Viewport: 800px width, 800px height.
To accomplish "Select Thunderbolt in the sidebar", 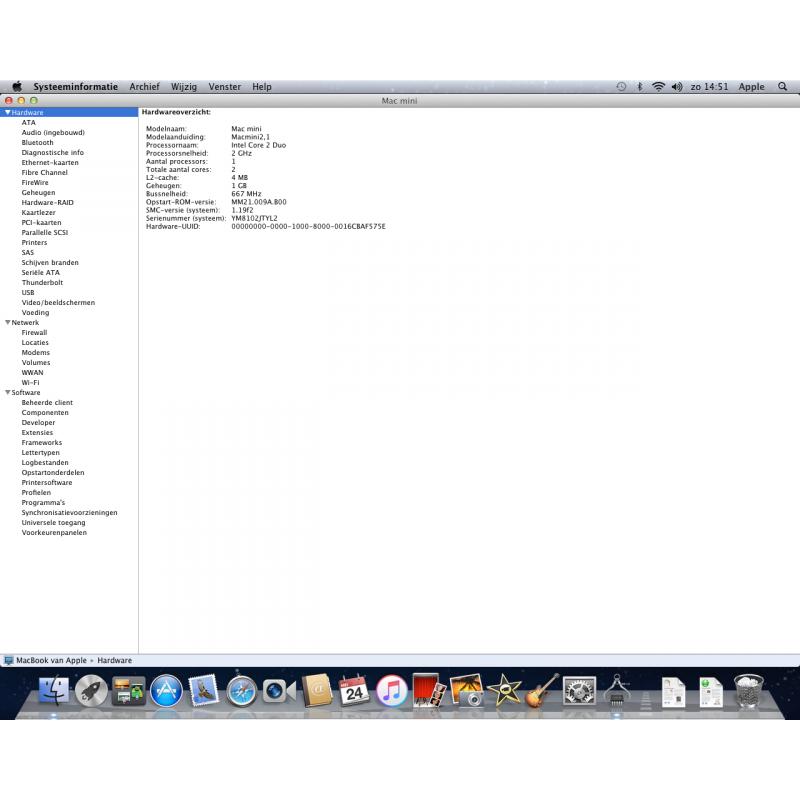I will tap(42, 283).
